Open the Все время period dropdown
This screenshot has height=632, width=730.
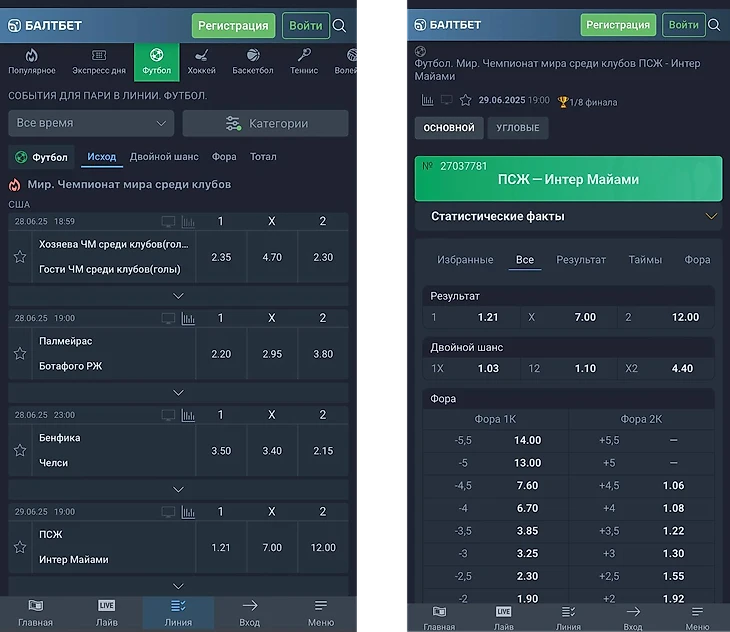91,123
